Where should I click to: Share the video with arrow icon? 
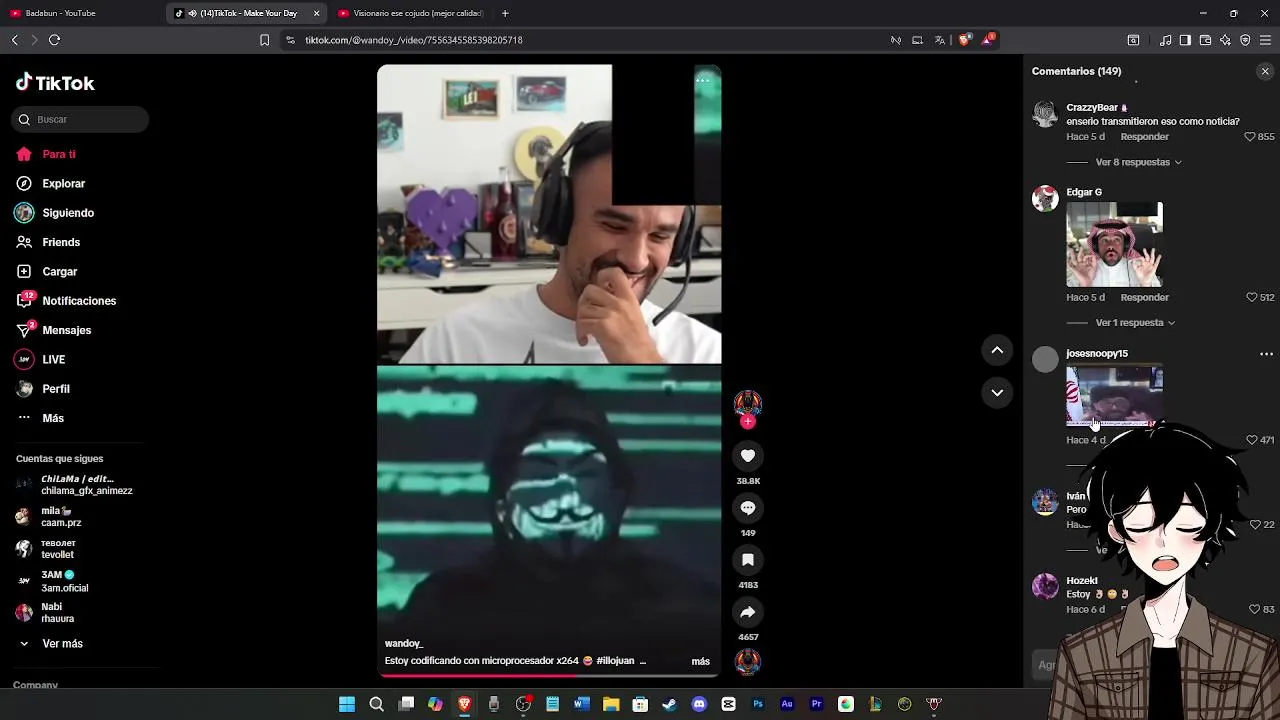click(748, 612)
